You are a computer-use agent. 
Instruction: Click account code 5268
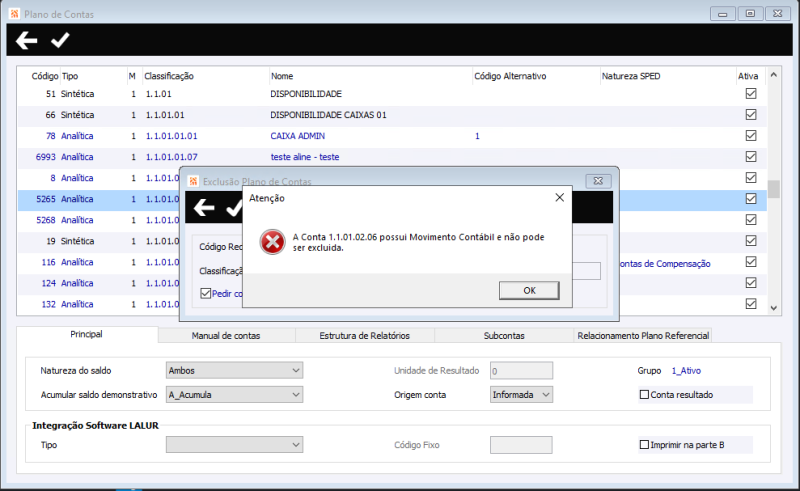pos(45,220)
